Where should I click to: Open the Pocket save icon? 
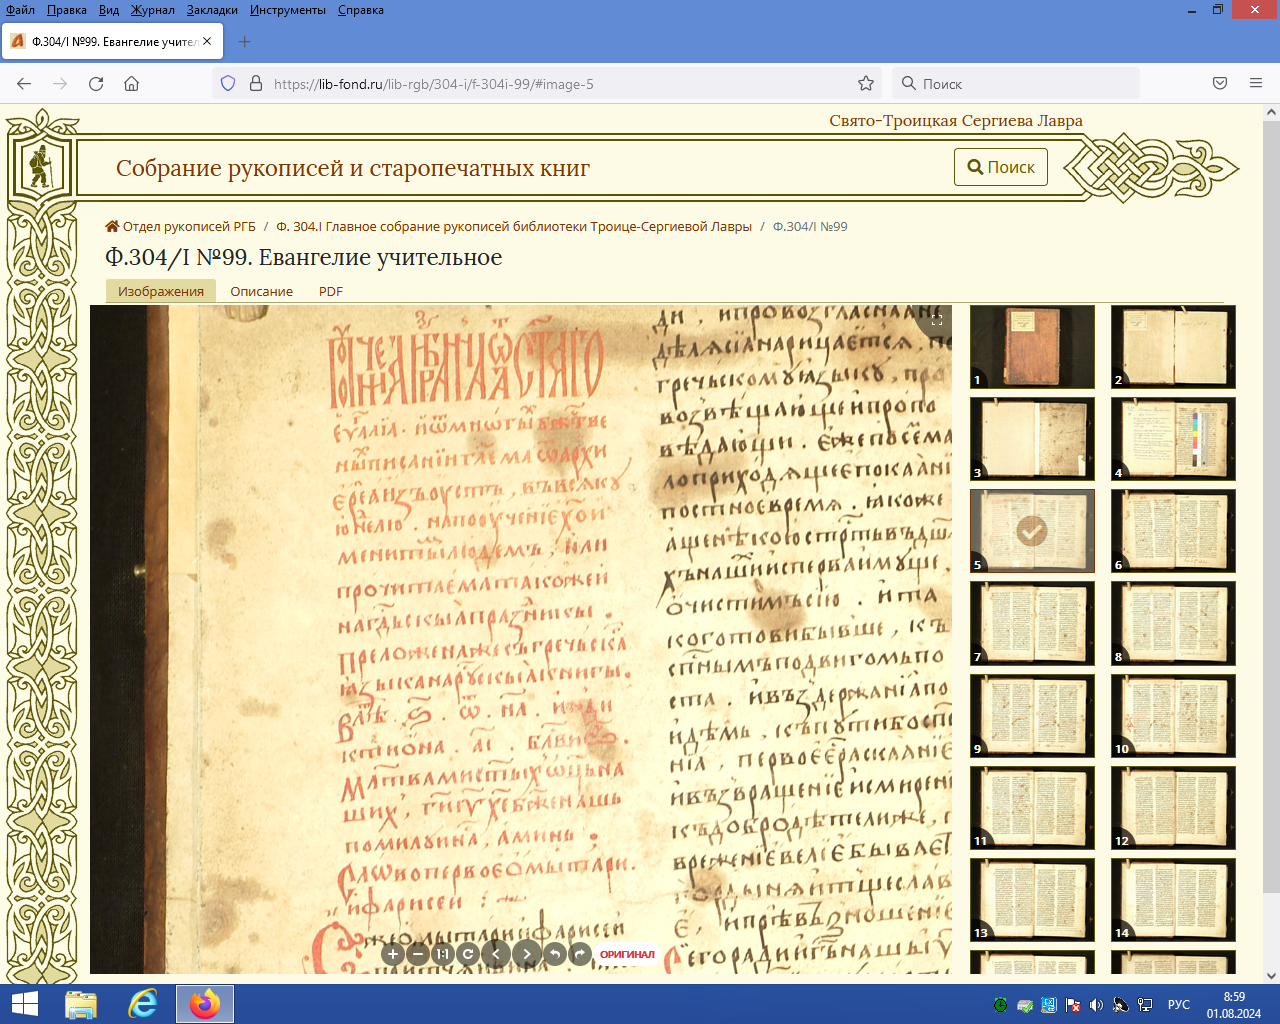coord(1220,84)
